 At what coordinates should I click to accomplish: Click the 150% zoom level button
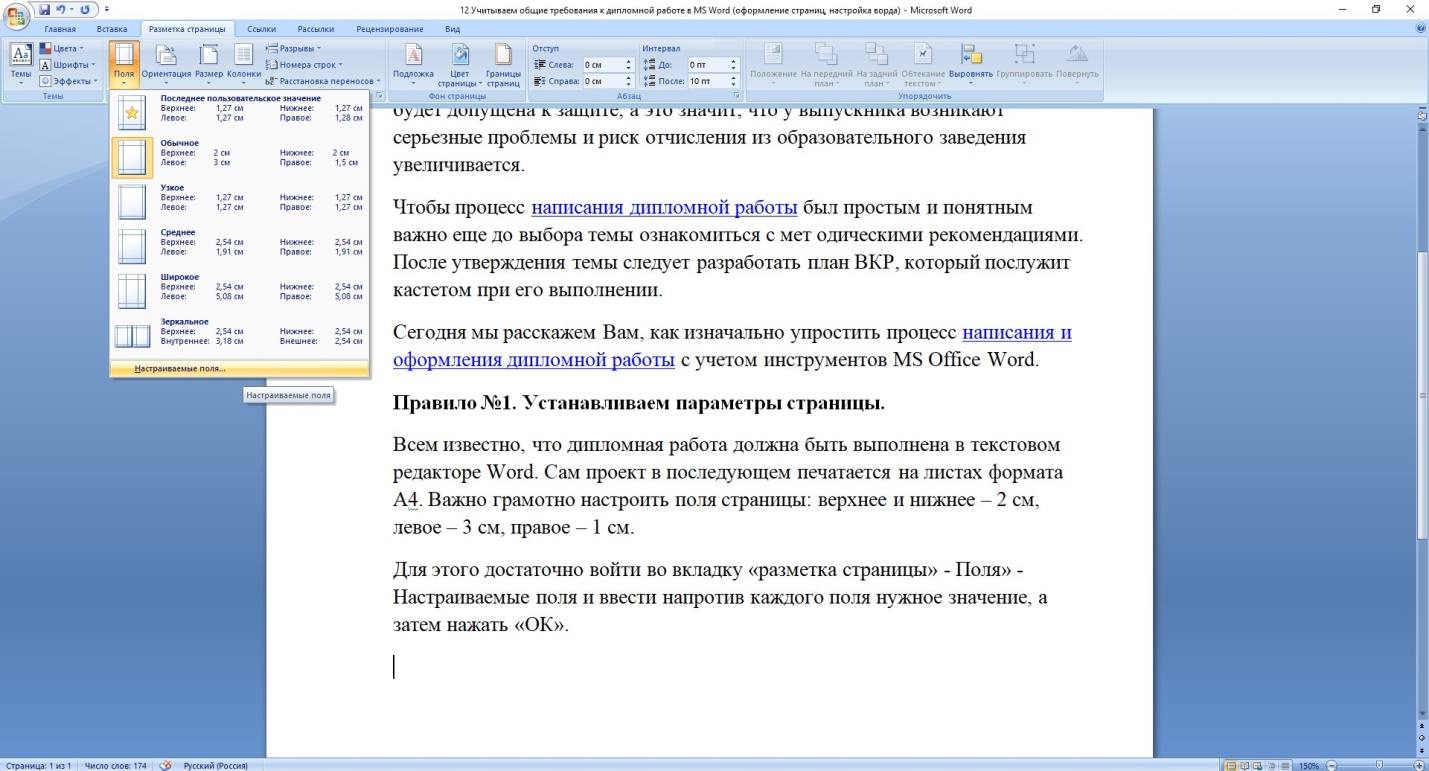(x=1308, y=766)
